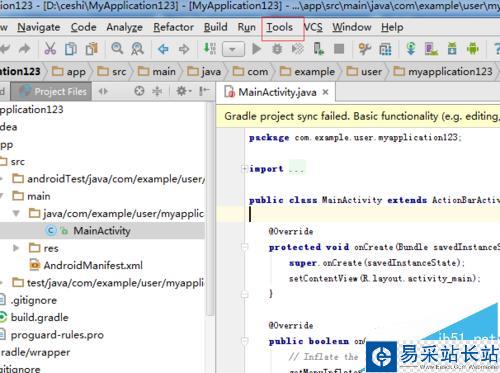Viewport: 500px width, 373px height.
Task: Click the main breadcrumb folder
Action: tap(157, 71)
